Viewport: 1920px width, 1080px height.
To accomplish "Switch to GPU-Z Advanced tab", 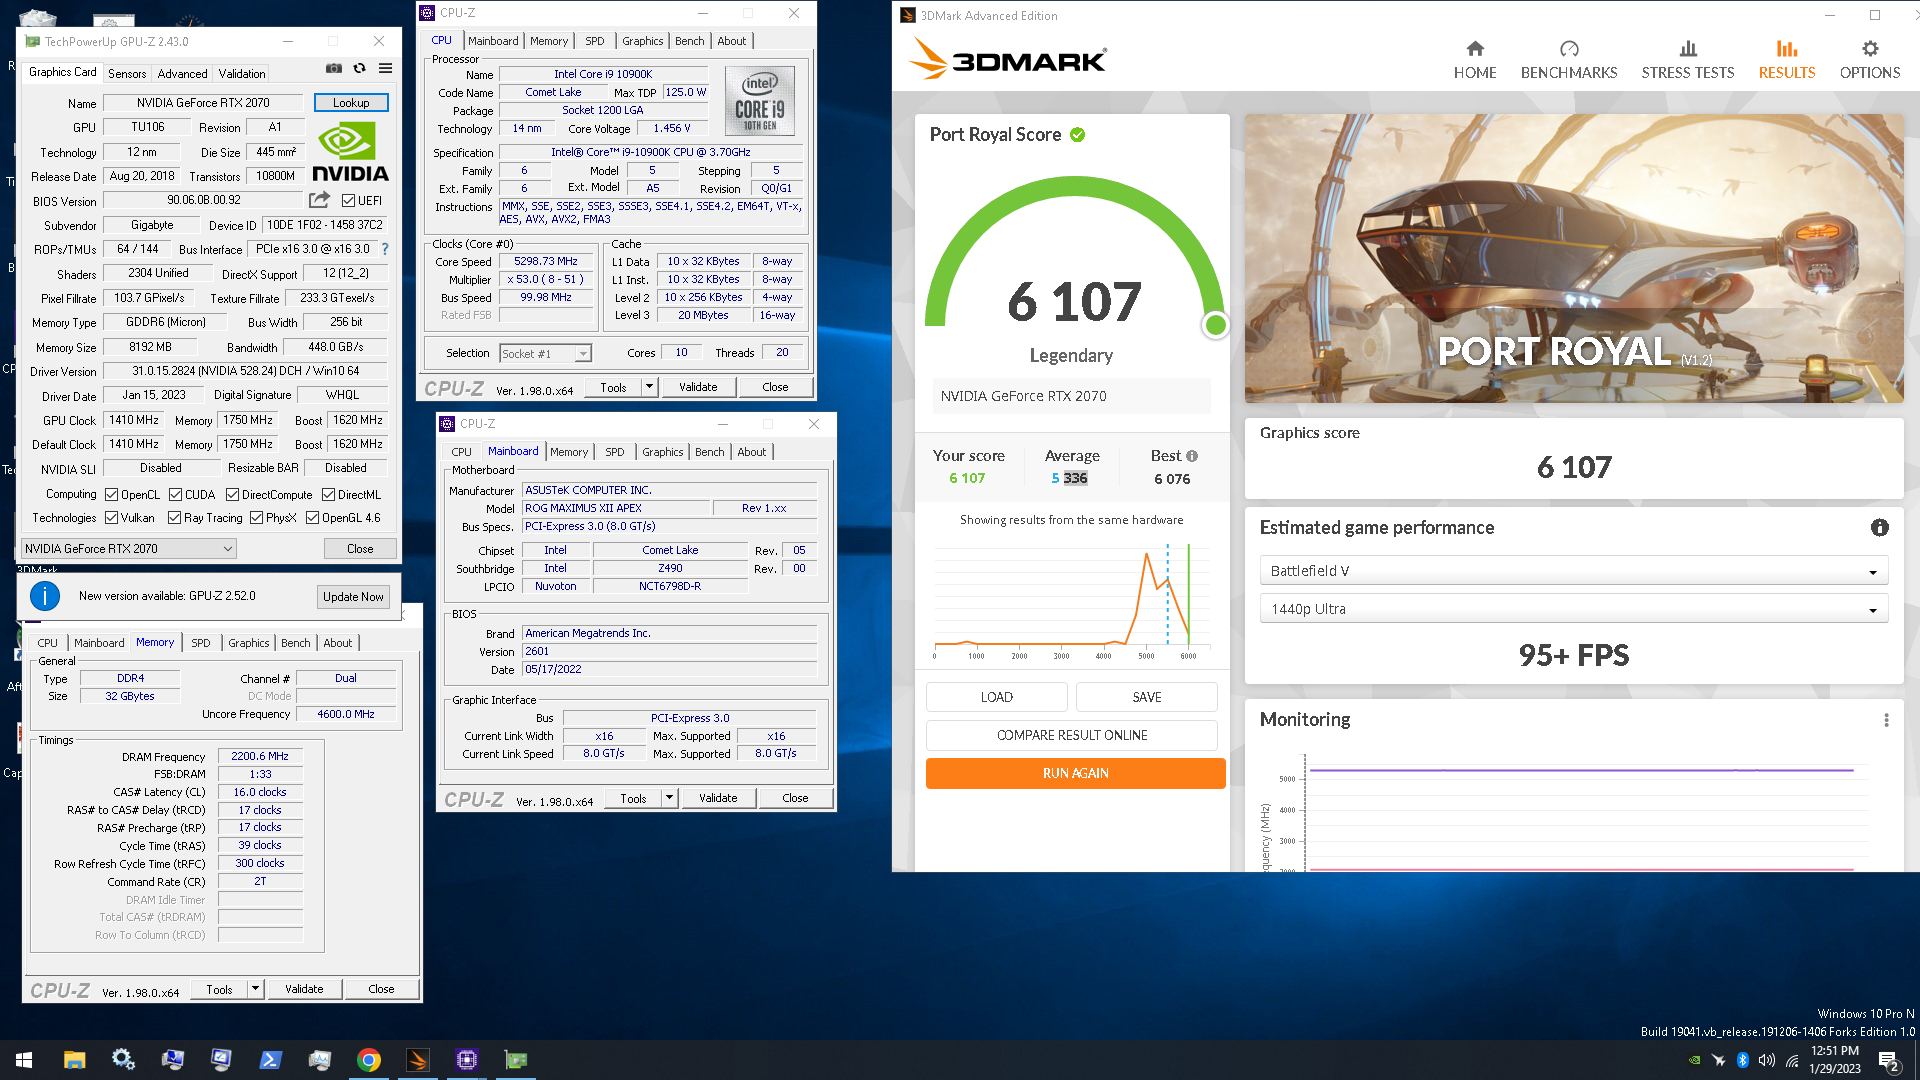I will coord(182,74).
